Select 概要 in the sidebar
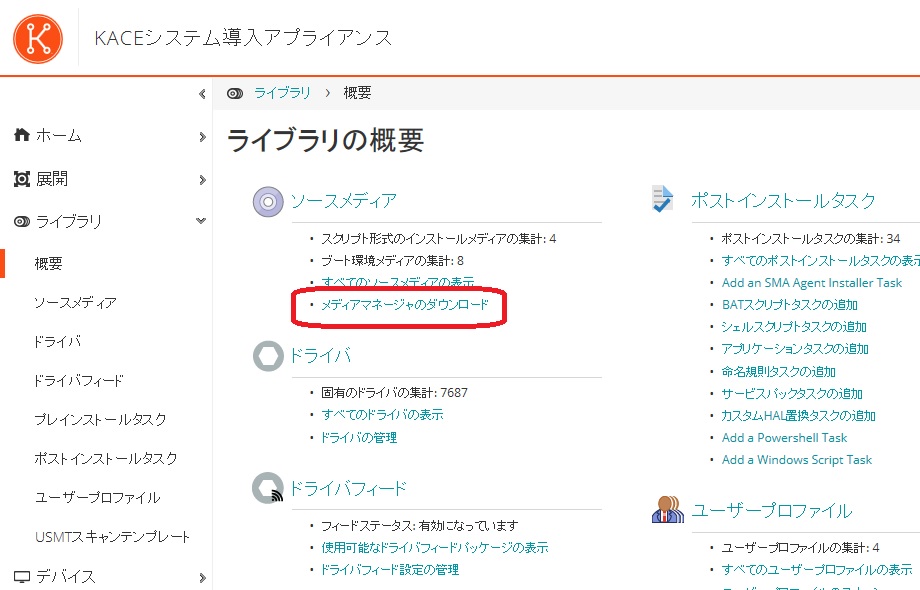 (48, 263)
